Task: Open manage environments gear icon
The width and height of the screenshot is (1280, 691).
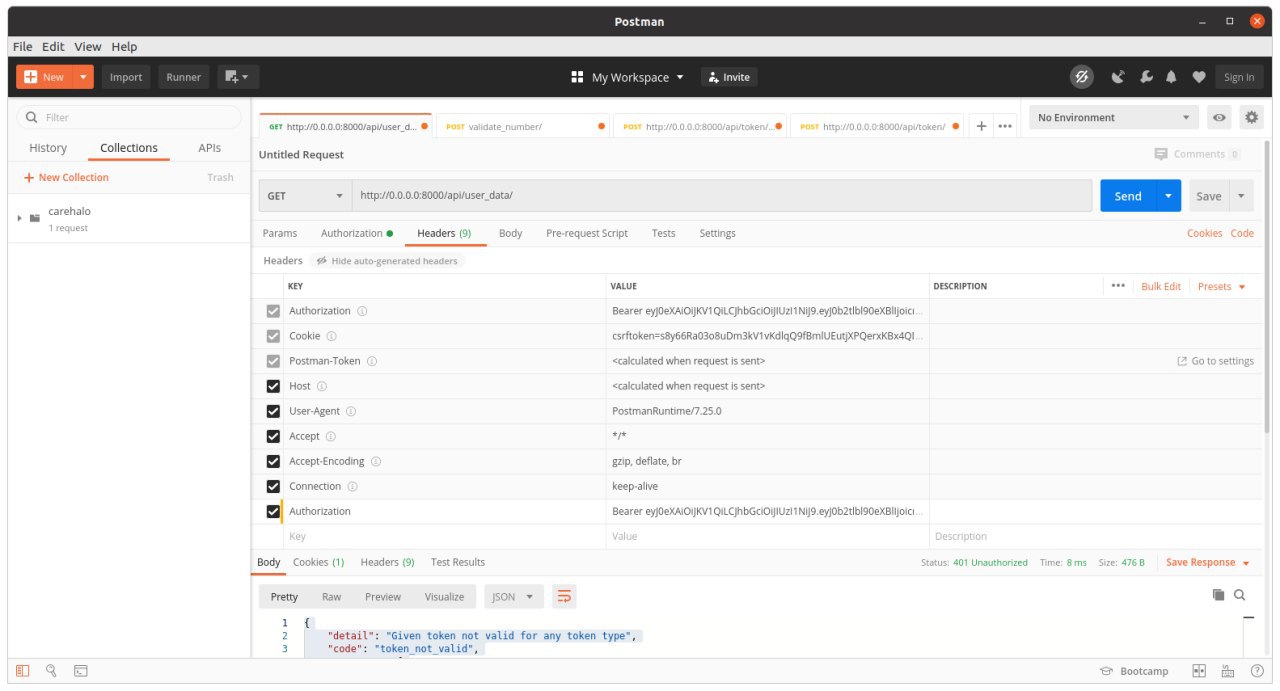Action: [1251, 117]
